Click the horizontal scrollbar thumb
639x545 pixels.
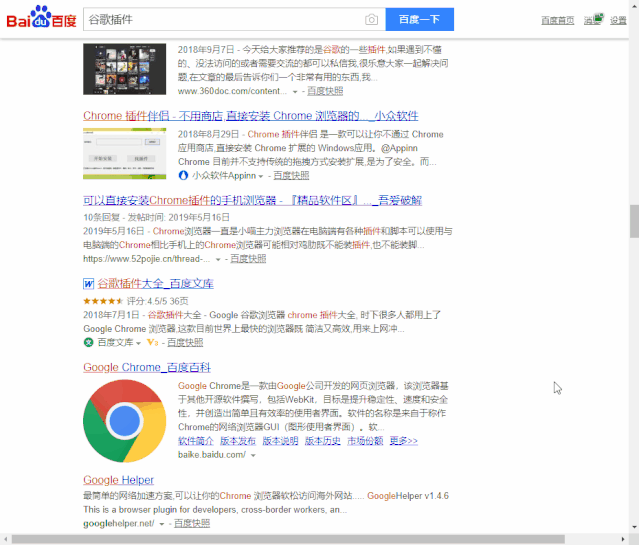pos(288,539)
